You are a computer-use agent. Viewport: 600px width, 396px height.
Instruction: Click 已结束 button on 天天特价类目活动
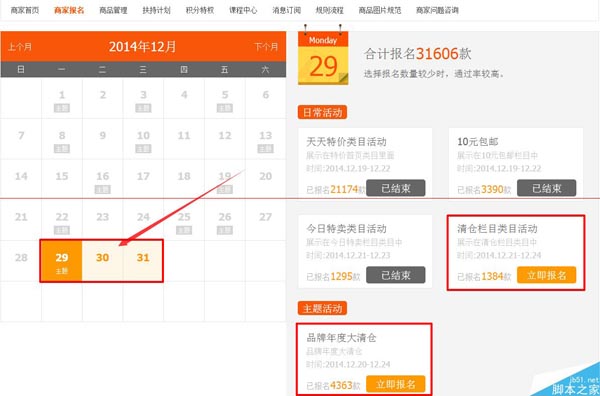[x=396, y=188]
